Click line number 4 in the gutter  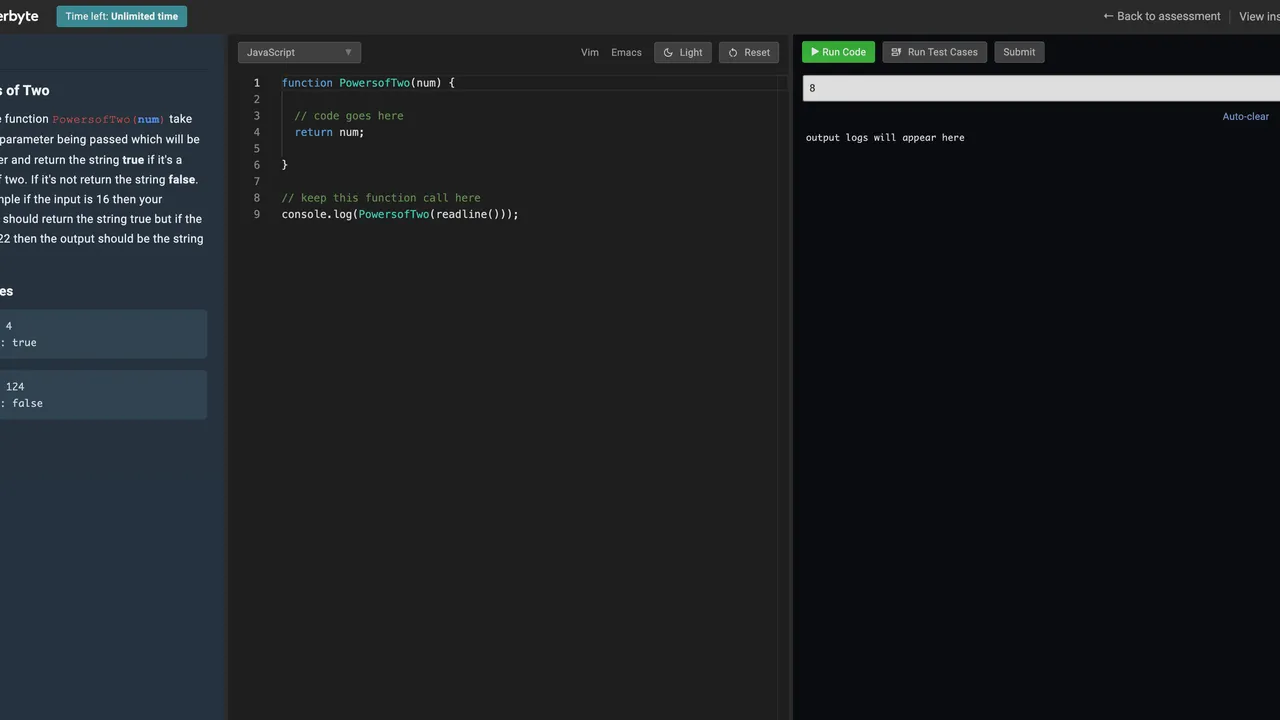tap(257, 132)
